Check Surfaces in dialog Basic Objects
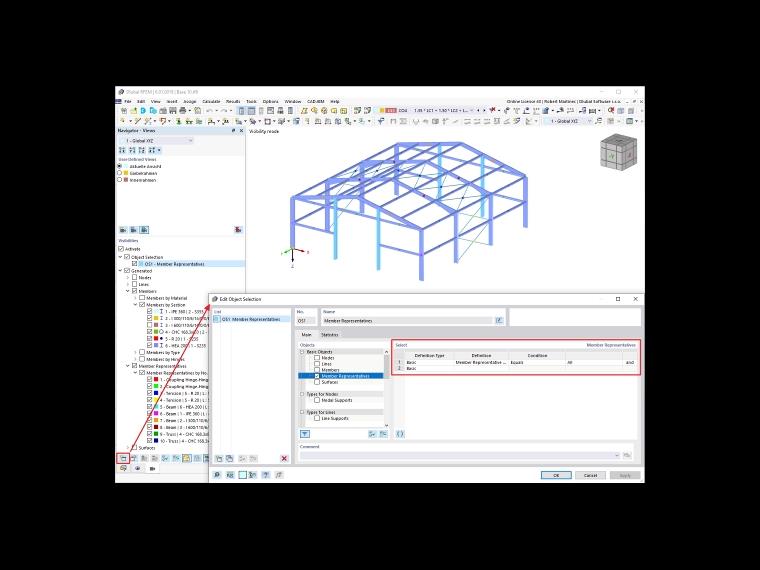This screenshot has height=570, width=760. (317, 382)
